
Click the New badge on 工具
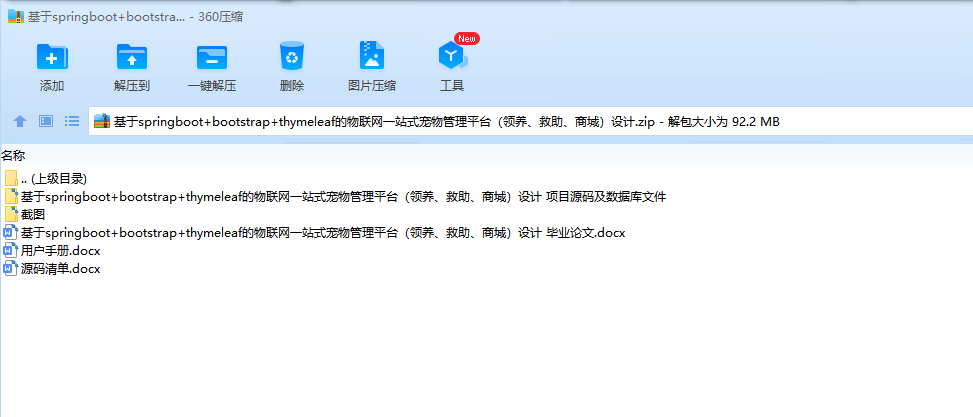[467, 38]
